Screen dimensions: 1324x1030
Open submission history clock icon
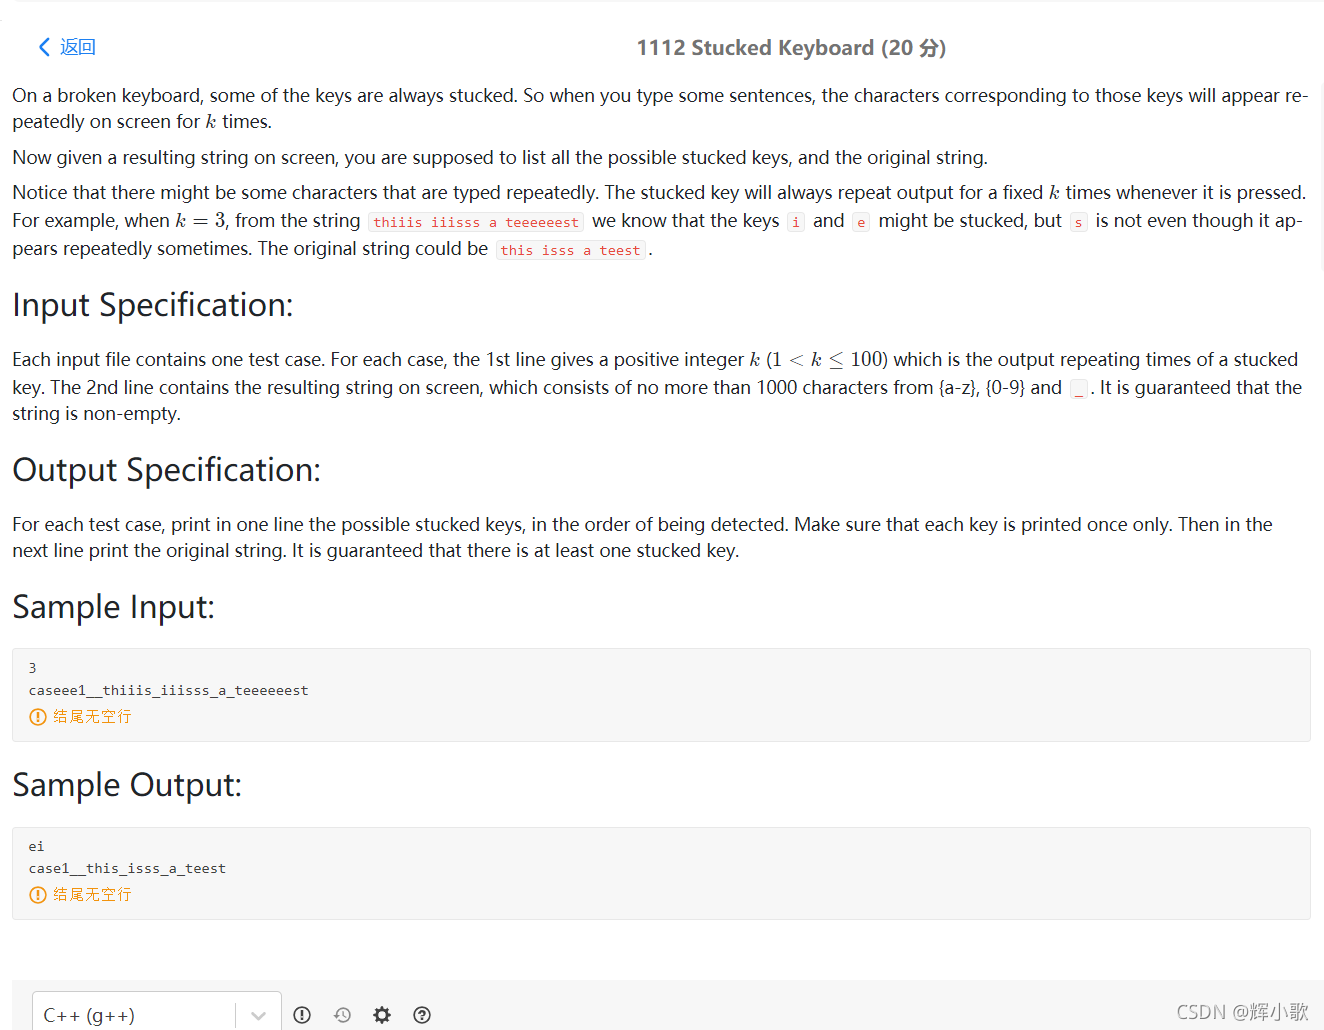(x=342, y=1015)
